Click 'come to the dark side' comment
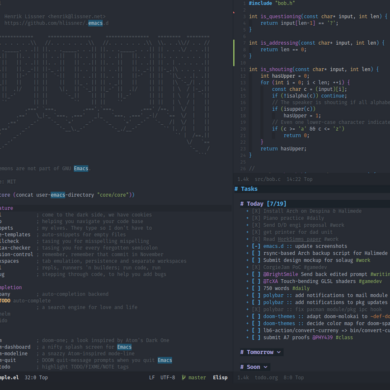 click(x=94, y=215)
